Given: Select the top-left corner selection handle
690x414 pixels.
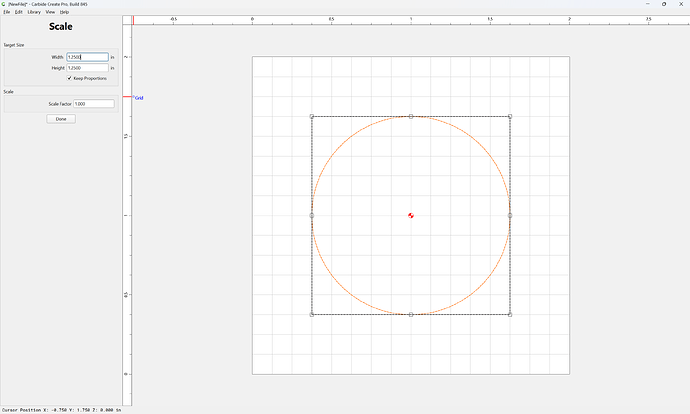Looking at the screenshot, I should coord(312,117).
